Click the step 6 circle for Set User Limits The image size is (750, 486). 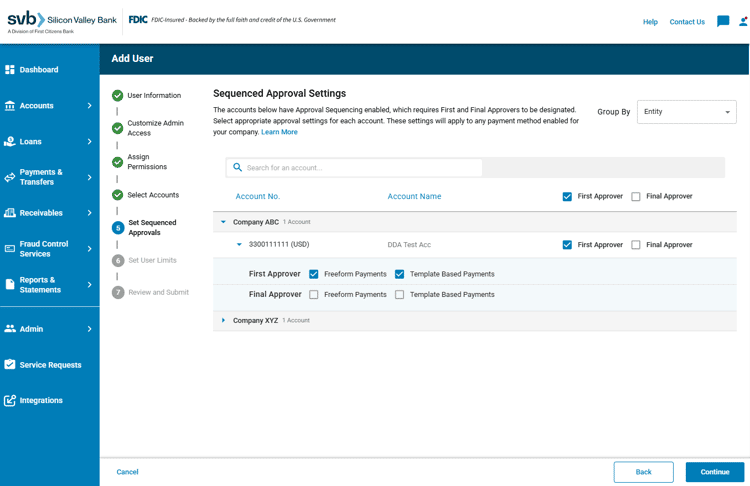pos(118,260)
